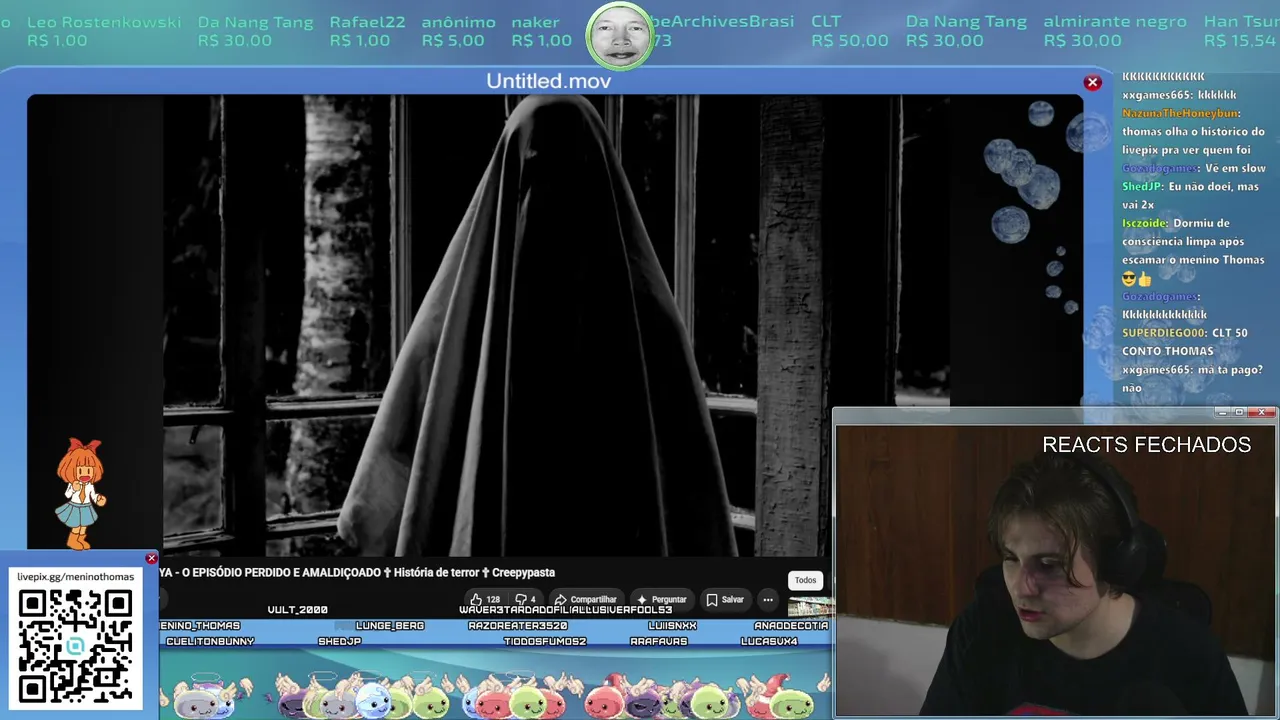Viewport: 1280px width, 720px height.
Task: Click the name tag 'TIODOSFUMOS2'
Action: (x=545, y=642)
